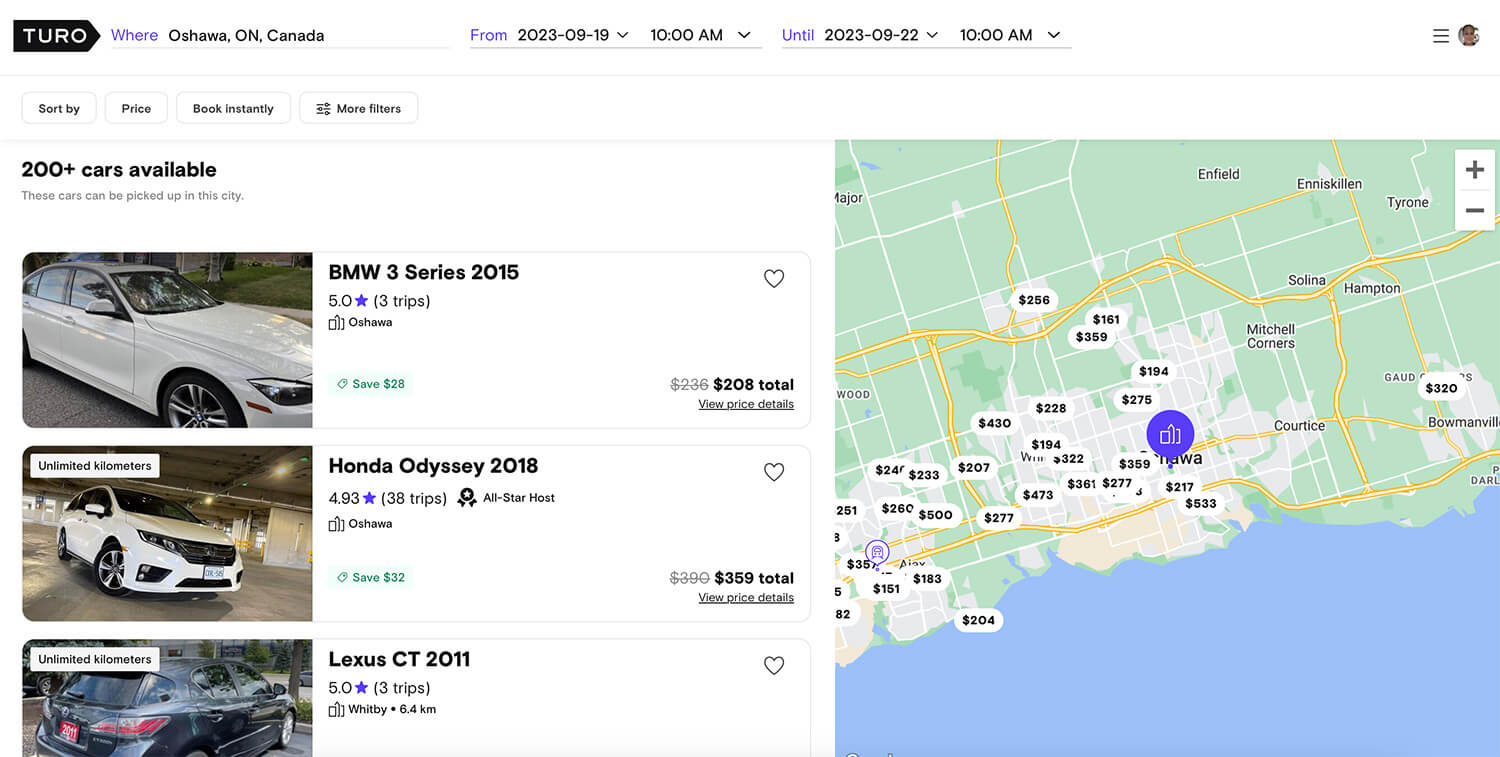Zoom in on the map
The width and height of the screenshot is (1500, 757).
[x=1475, y=170]
